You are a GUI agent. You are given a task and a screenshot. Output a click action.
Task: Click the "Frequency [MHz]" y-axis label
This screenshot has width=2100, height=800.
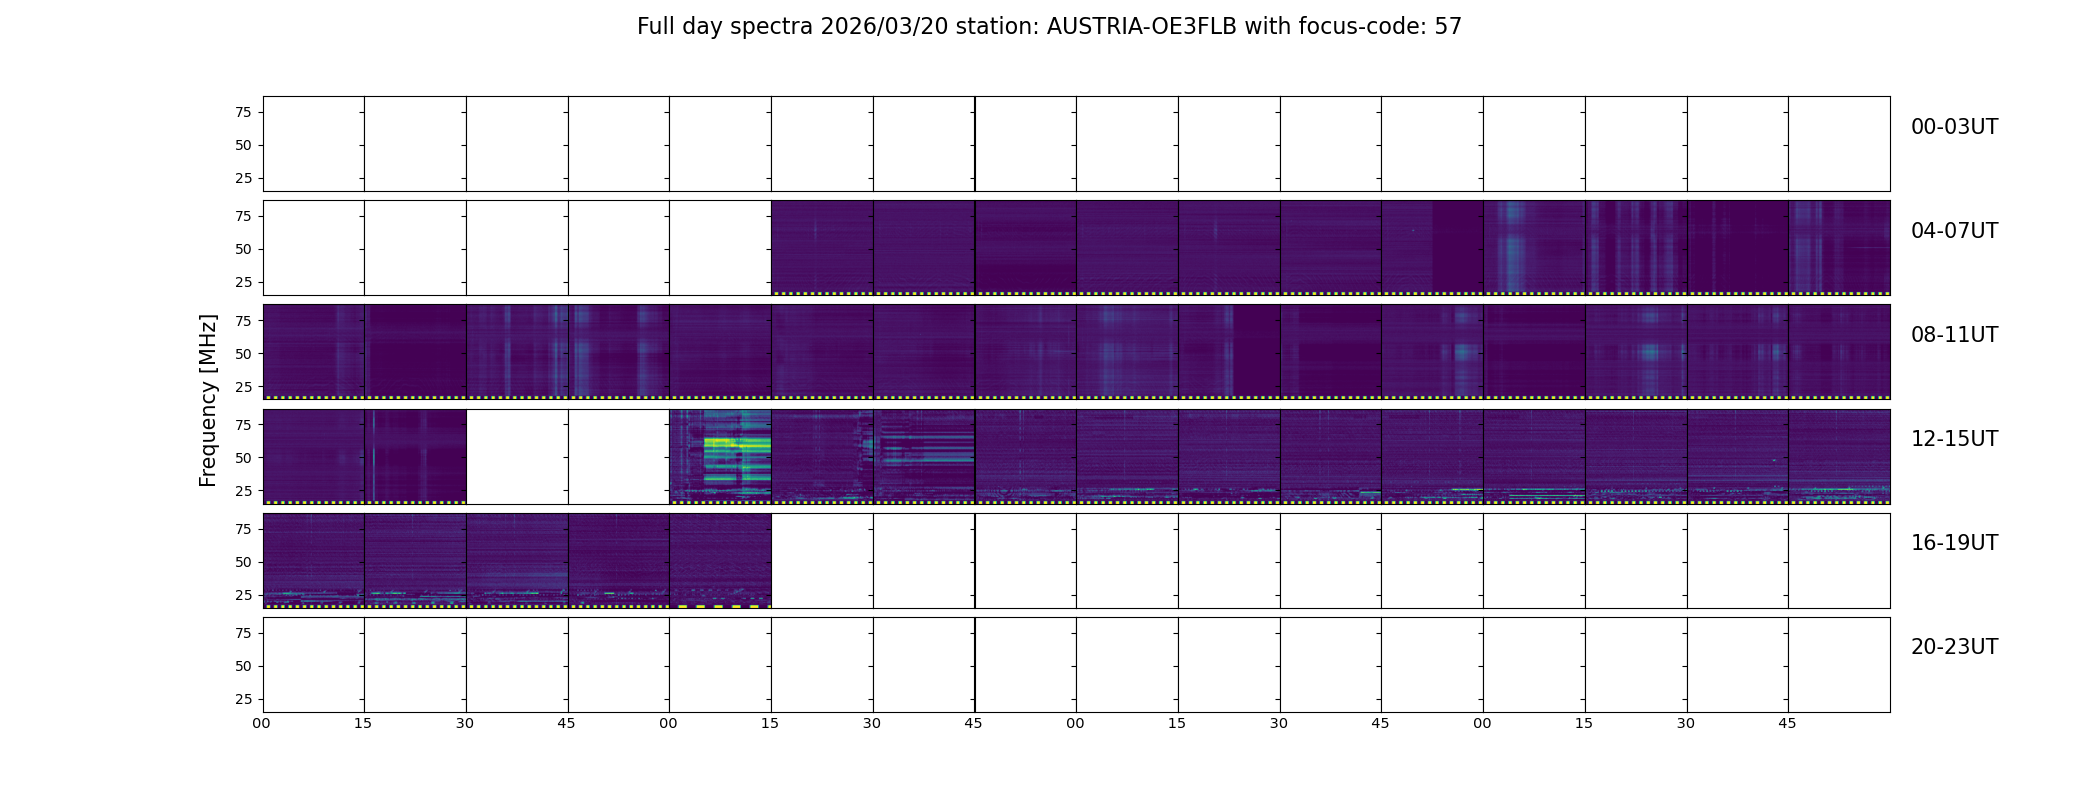tap(208, 401)
